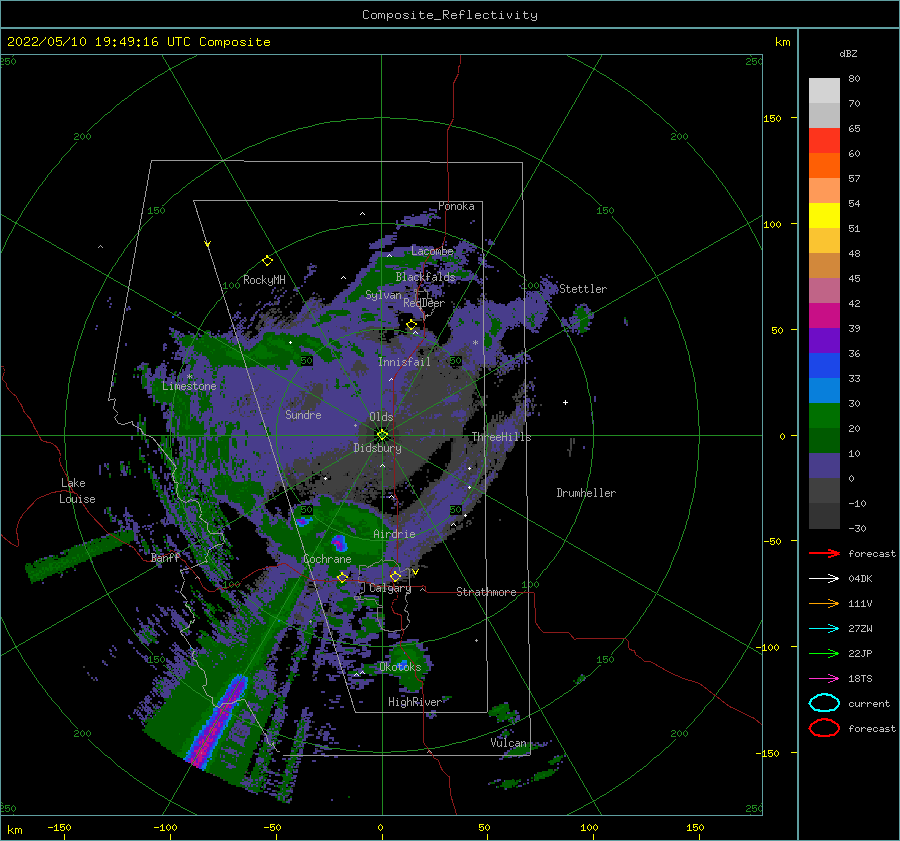
Task: Click the red swatch below 65 dBZ
Action: 824,140
